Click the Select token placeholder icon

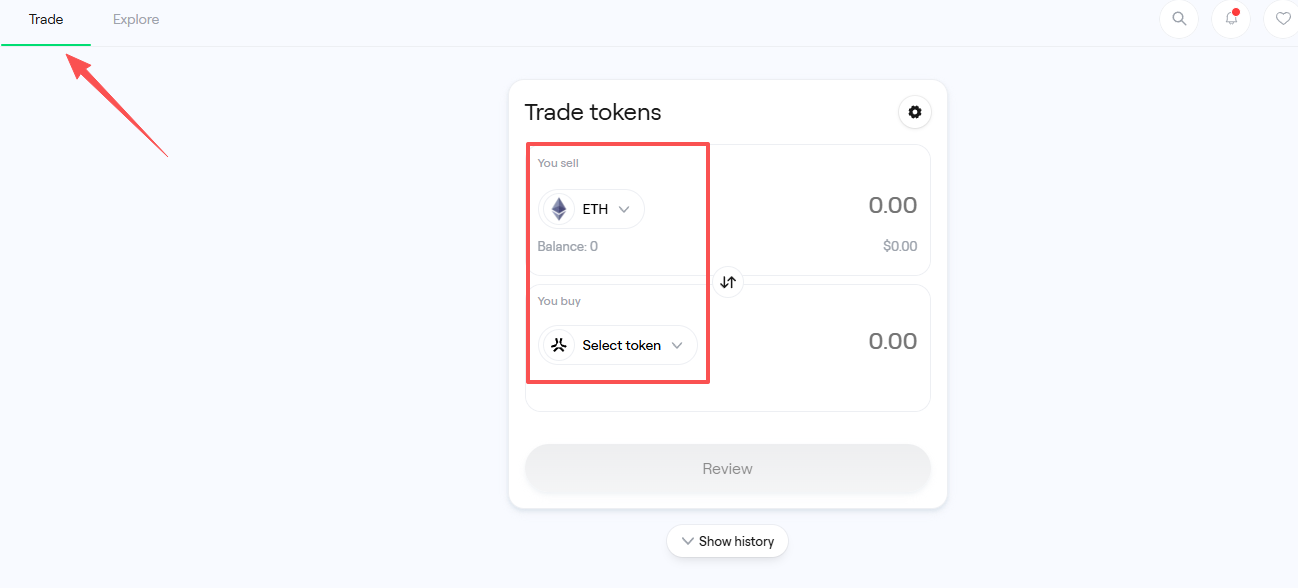pyautogui.click(x=559, y=345)
